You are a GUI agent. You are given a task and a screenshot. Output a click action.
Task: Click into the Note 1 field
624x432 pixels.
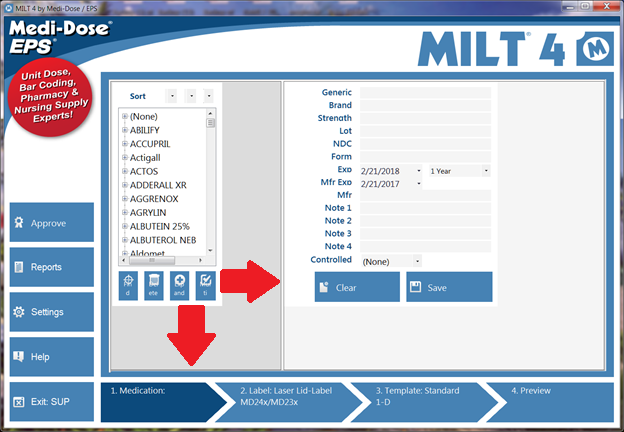coord(425,208)
